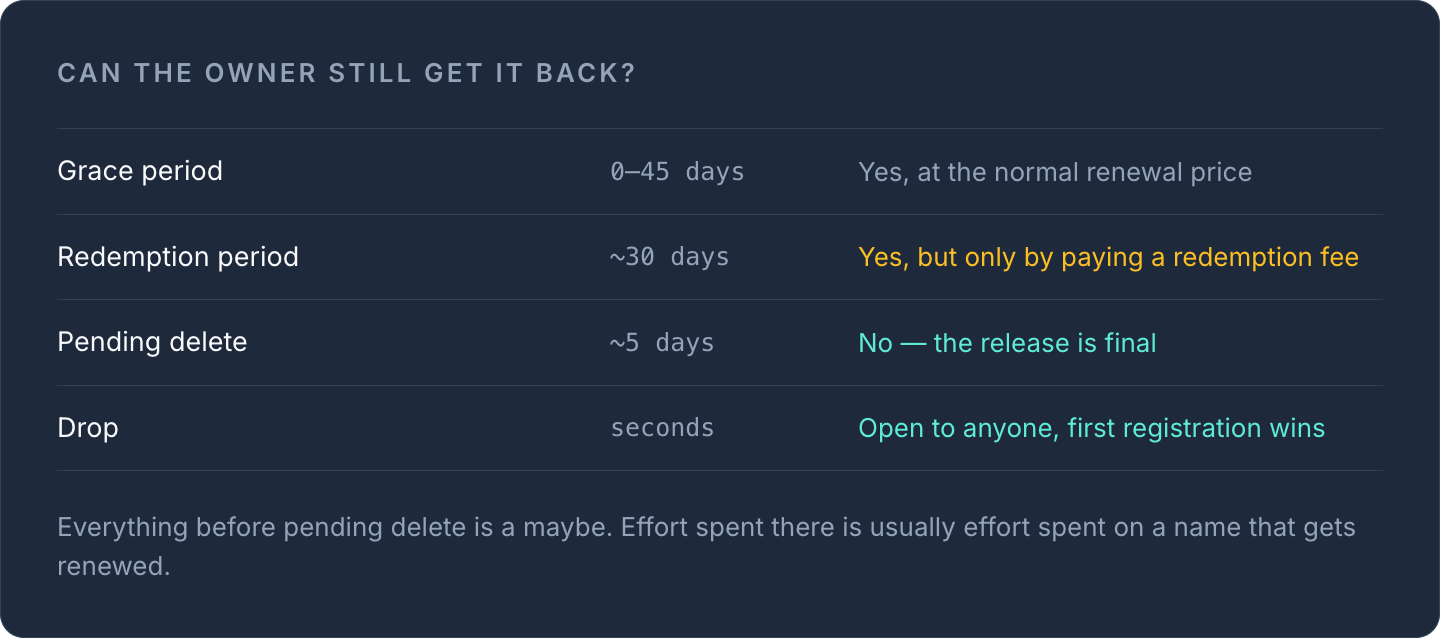
Task: Click the yellow redemption fee text
Action: [x=1109, y=258]
